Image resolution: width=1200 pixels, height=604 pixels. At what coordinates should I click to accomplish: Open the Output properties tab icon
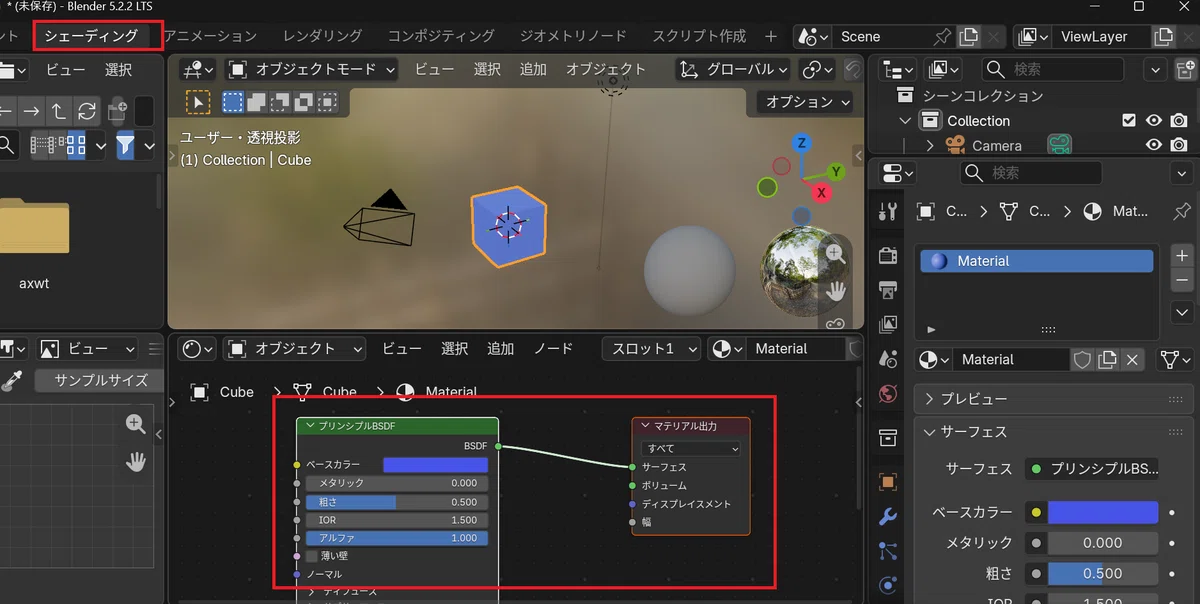coord(888,290)
